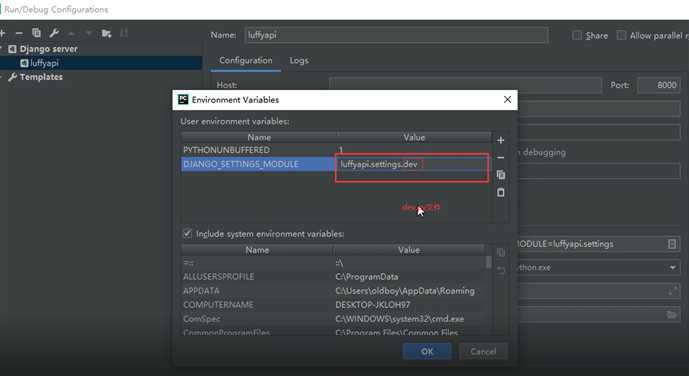Screen dimensions: 689x376
Task: Click PYTHONUNBUFFERED value 1
Action: [x=341, y=150]
